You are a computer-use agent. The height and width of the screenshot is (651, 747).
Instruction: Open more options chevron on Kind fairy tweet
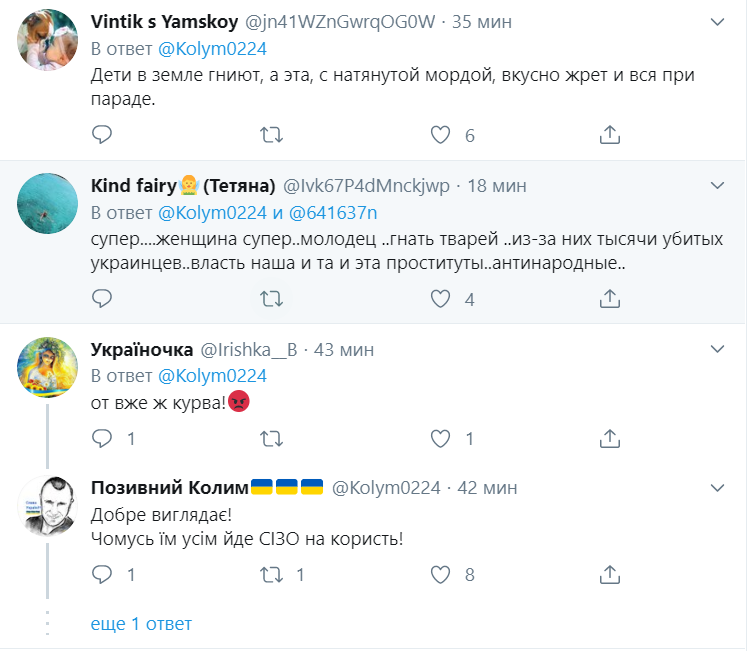point(717,185)
